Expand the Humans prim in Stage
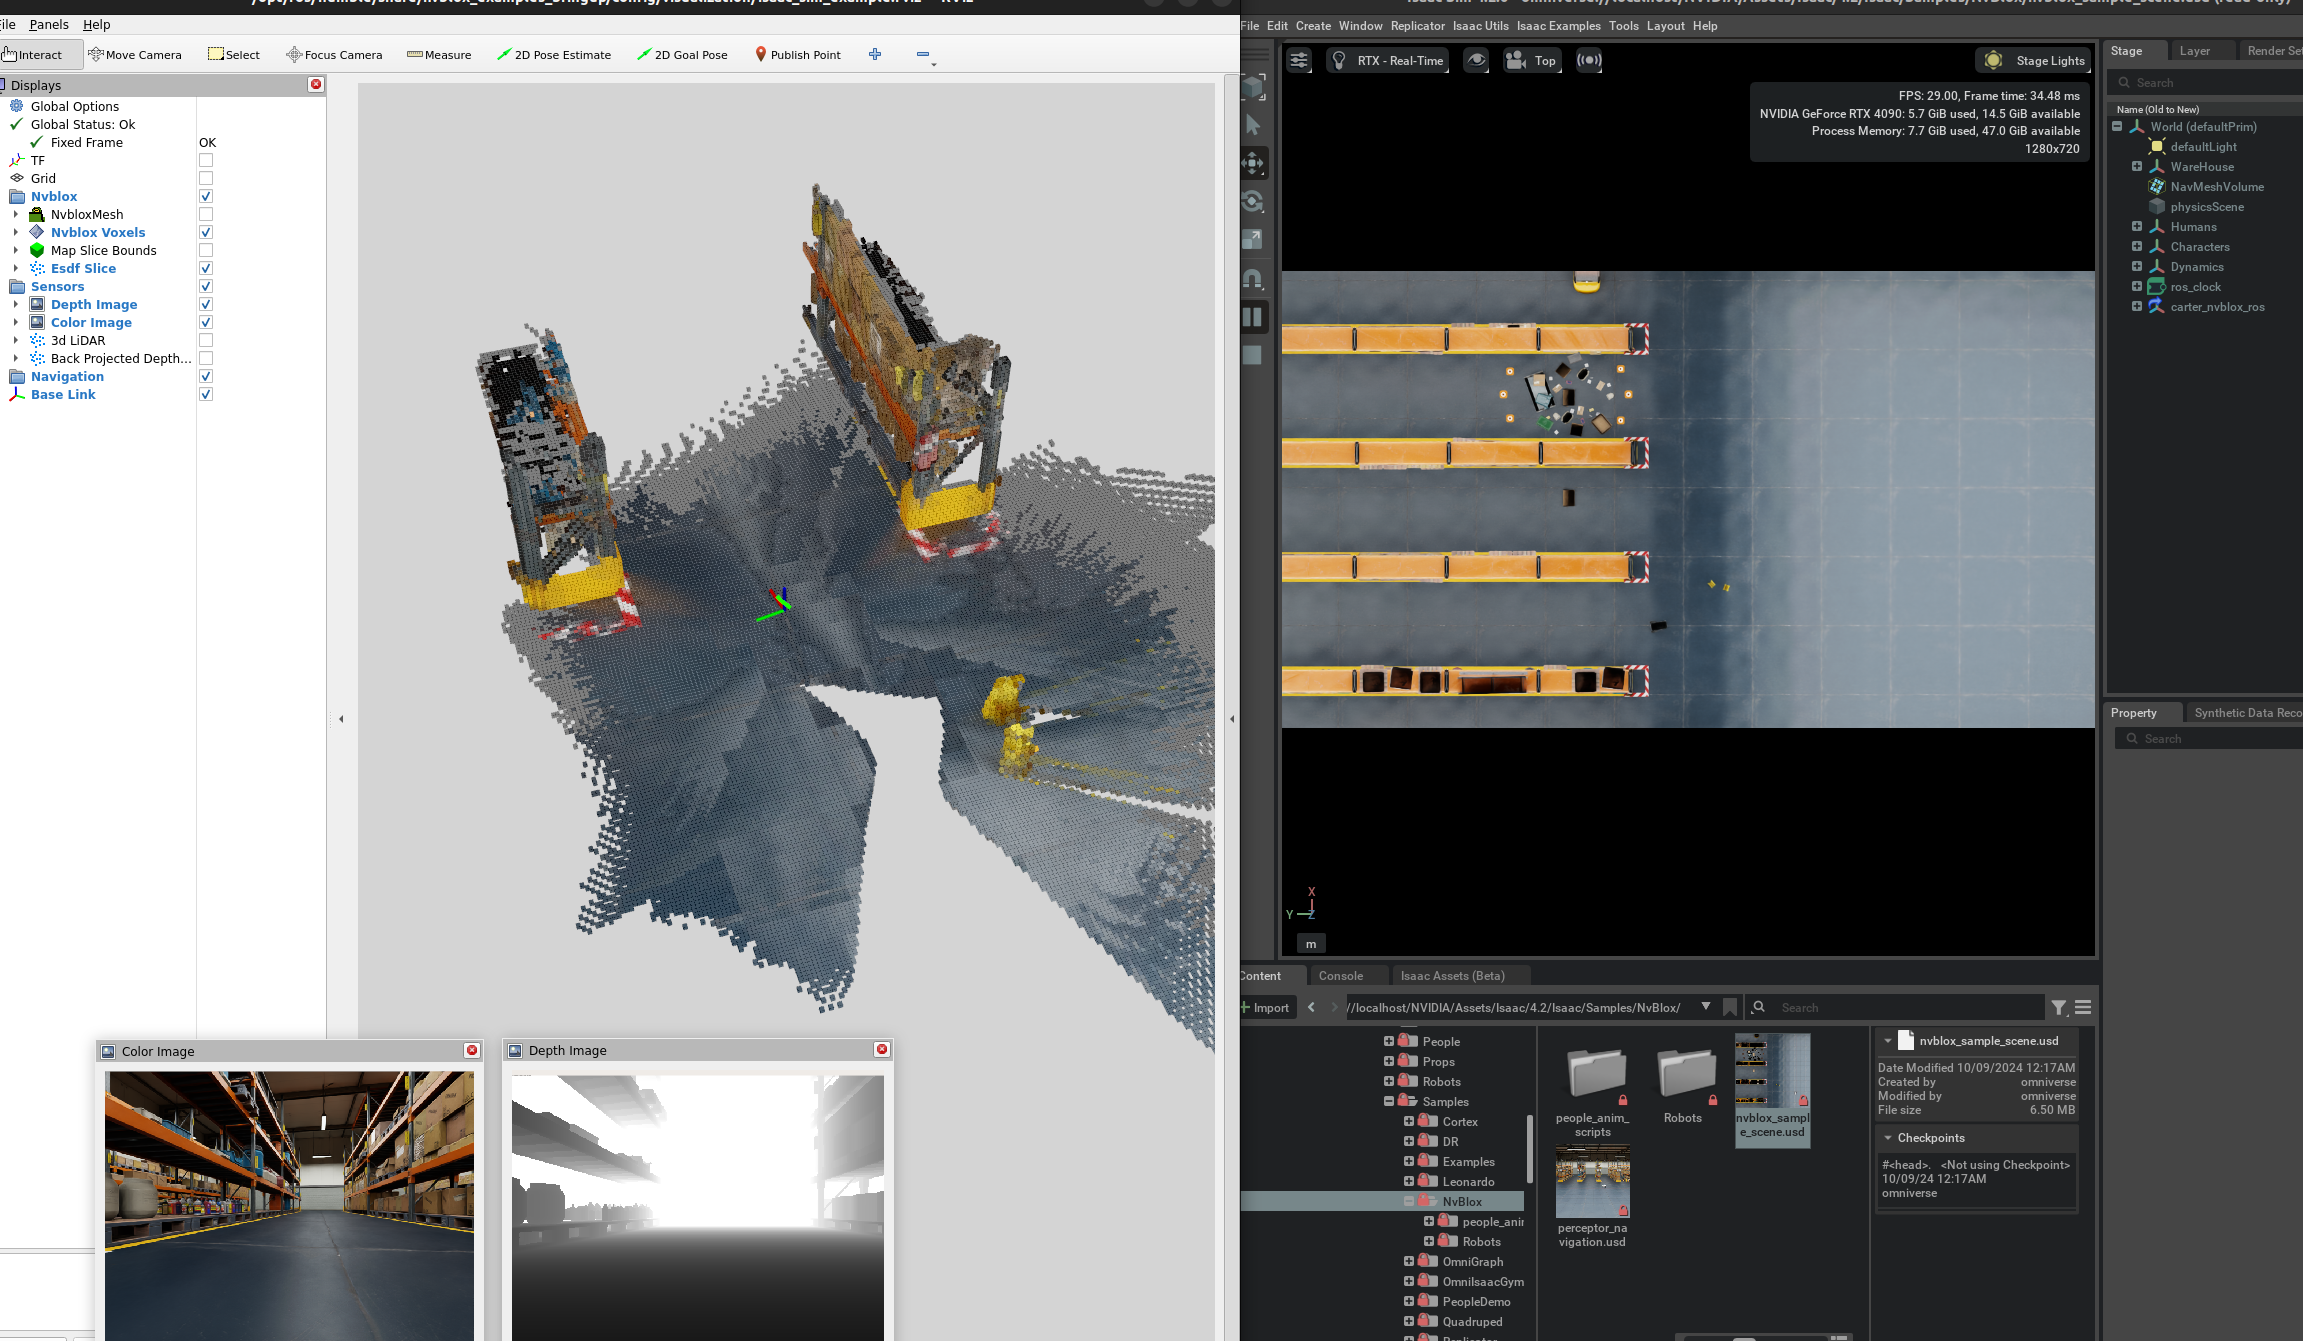The width and height of the screenshot is (2303, 1341). pos(2137,227)
